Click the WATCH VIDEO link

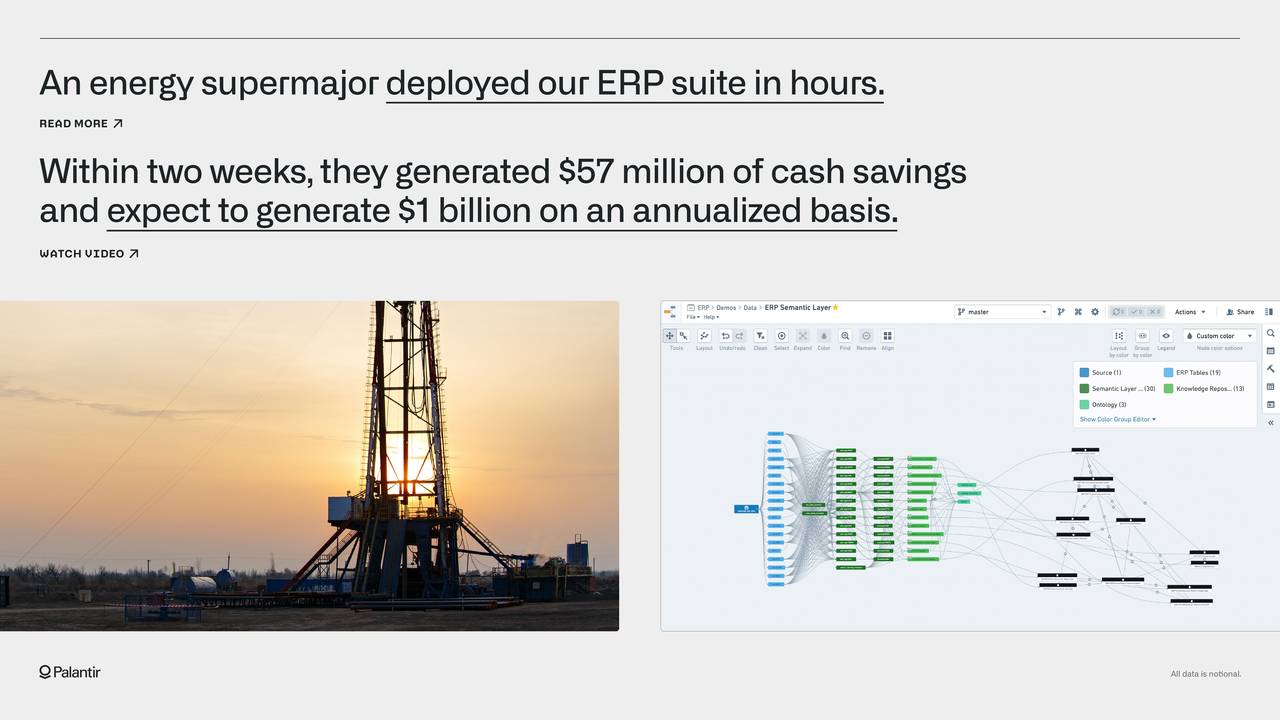click(x=88, y=254)
